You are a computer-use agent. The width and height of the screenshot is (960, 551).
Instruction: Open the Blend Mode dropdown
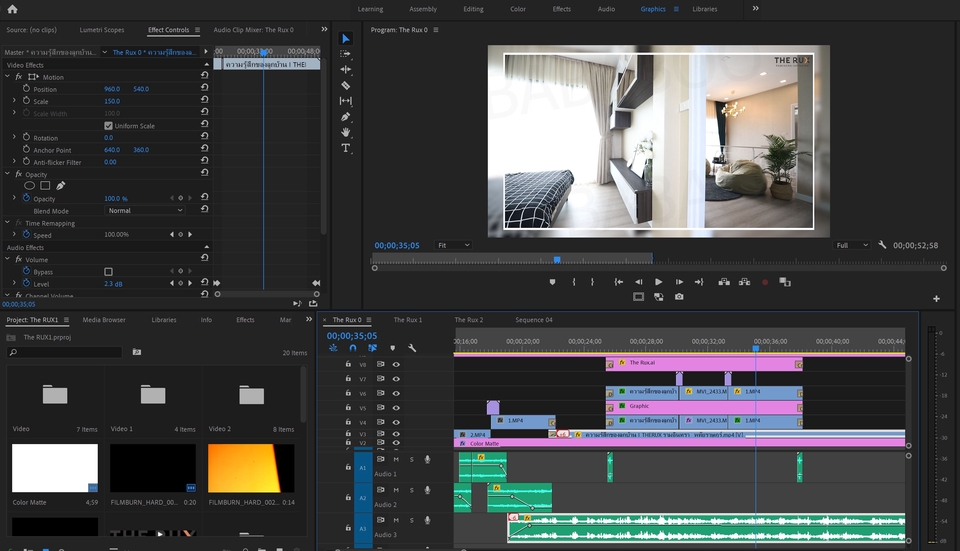(144, 211)
